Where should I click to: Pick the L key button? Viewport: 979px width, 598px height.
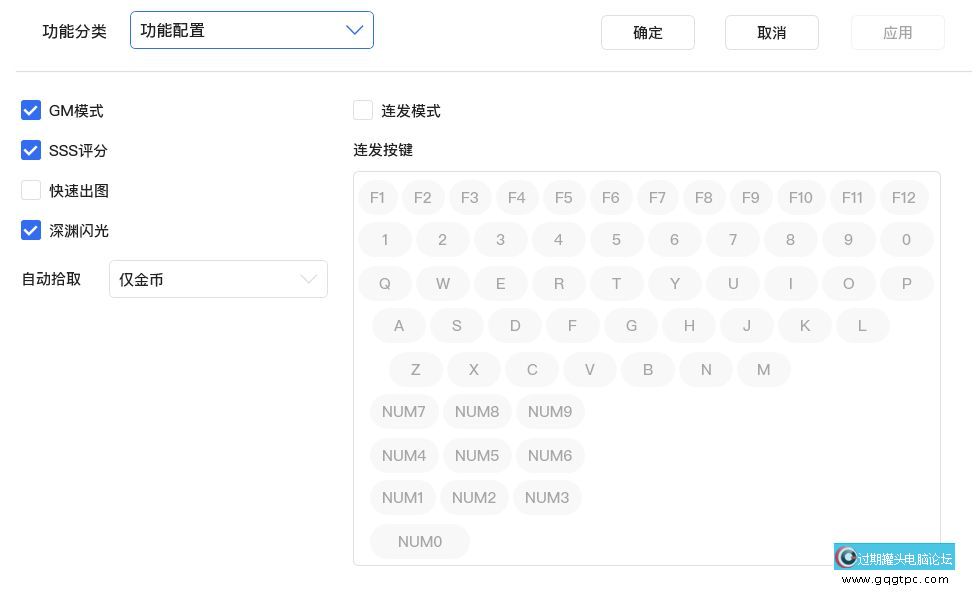click(x=862, y=326)
